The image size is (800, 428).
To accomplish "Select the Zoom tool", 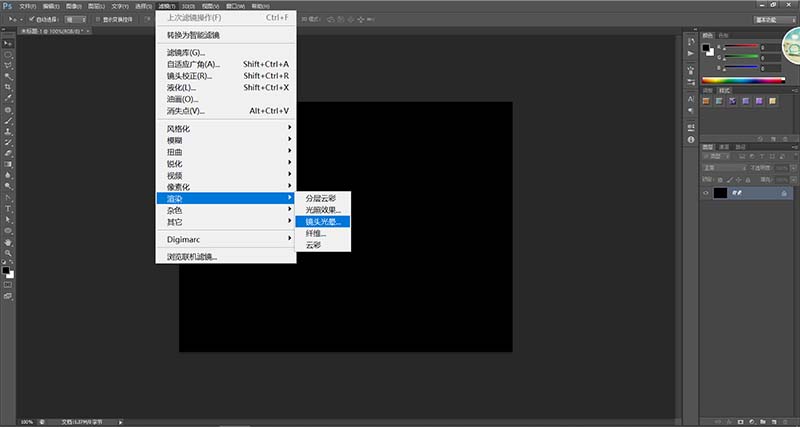I will pyautogui.click(x=8, y=253).
